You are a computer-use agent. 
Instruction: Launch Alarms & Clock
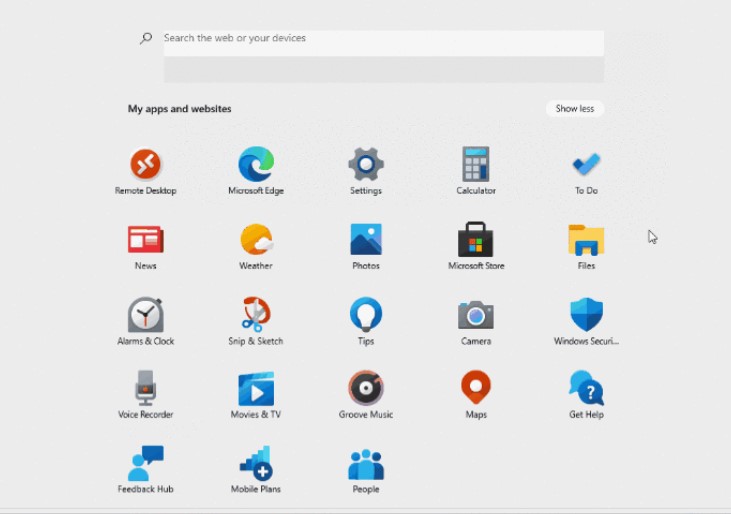click(x=145, y=315)
